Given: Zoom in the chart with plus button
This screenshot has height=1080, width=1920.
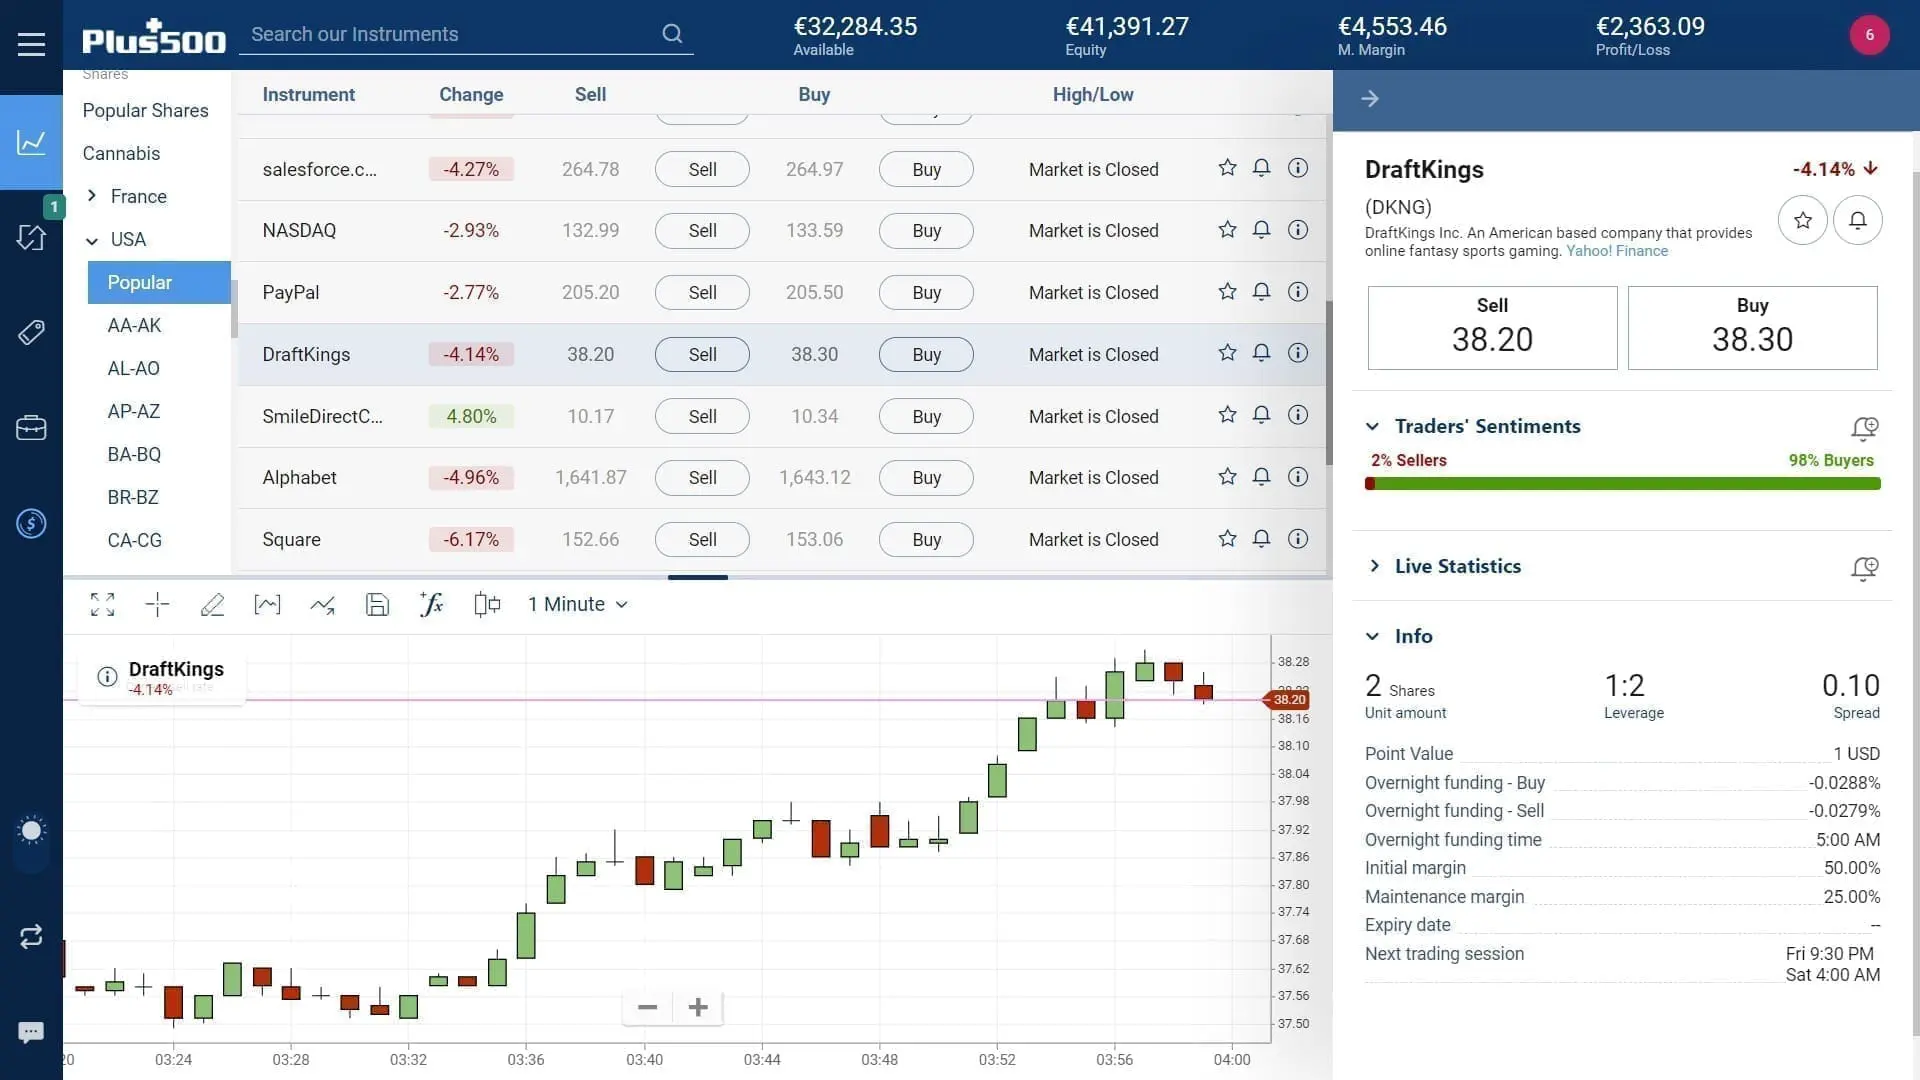Looking at the screenshot, I should (698, 1007).
